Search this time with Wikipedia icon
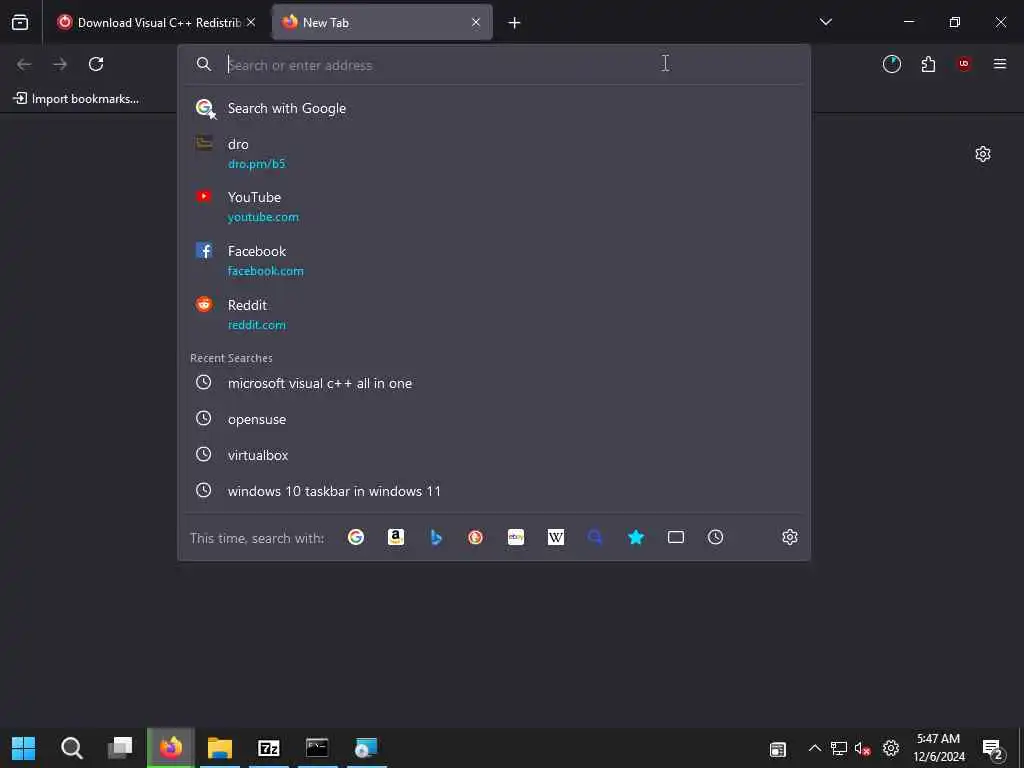Screen dimensions: 1024x768 (x=556, y=537)
